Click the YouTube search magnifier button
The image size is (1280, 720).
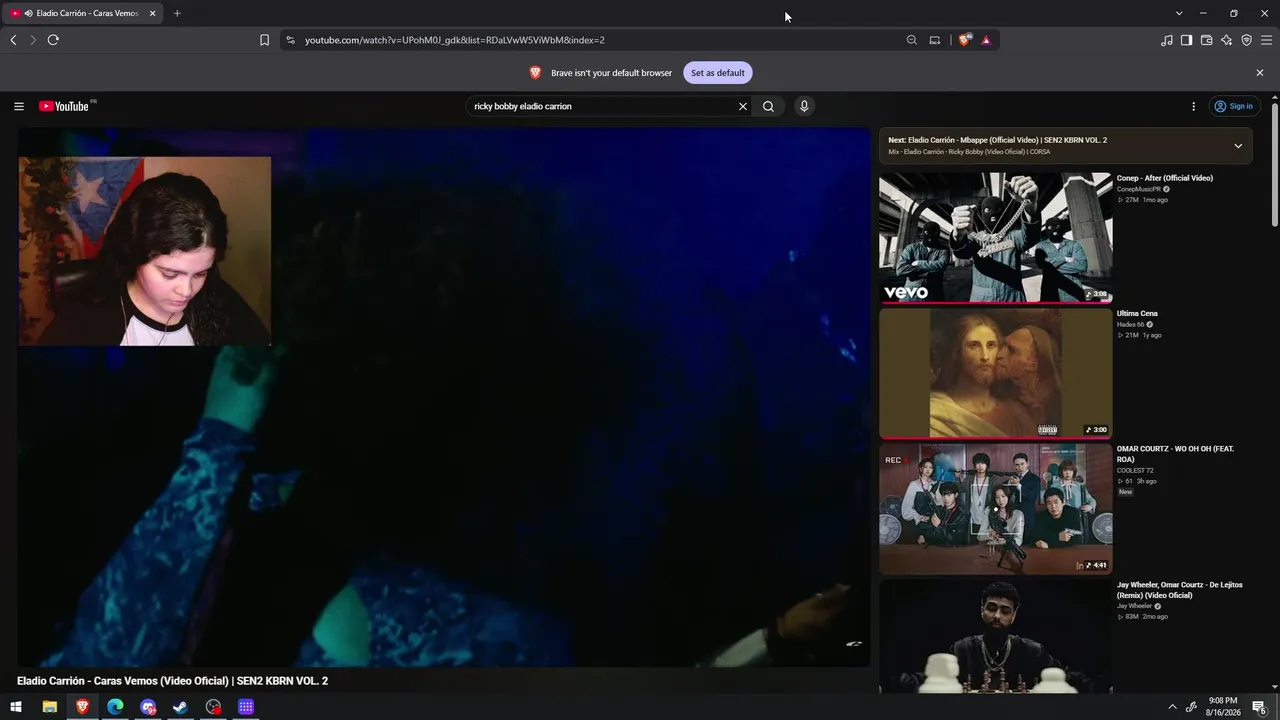tap(768, 106)
